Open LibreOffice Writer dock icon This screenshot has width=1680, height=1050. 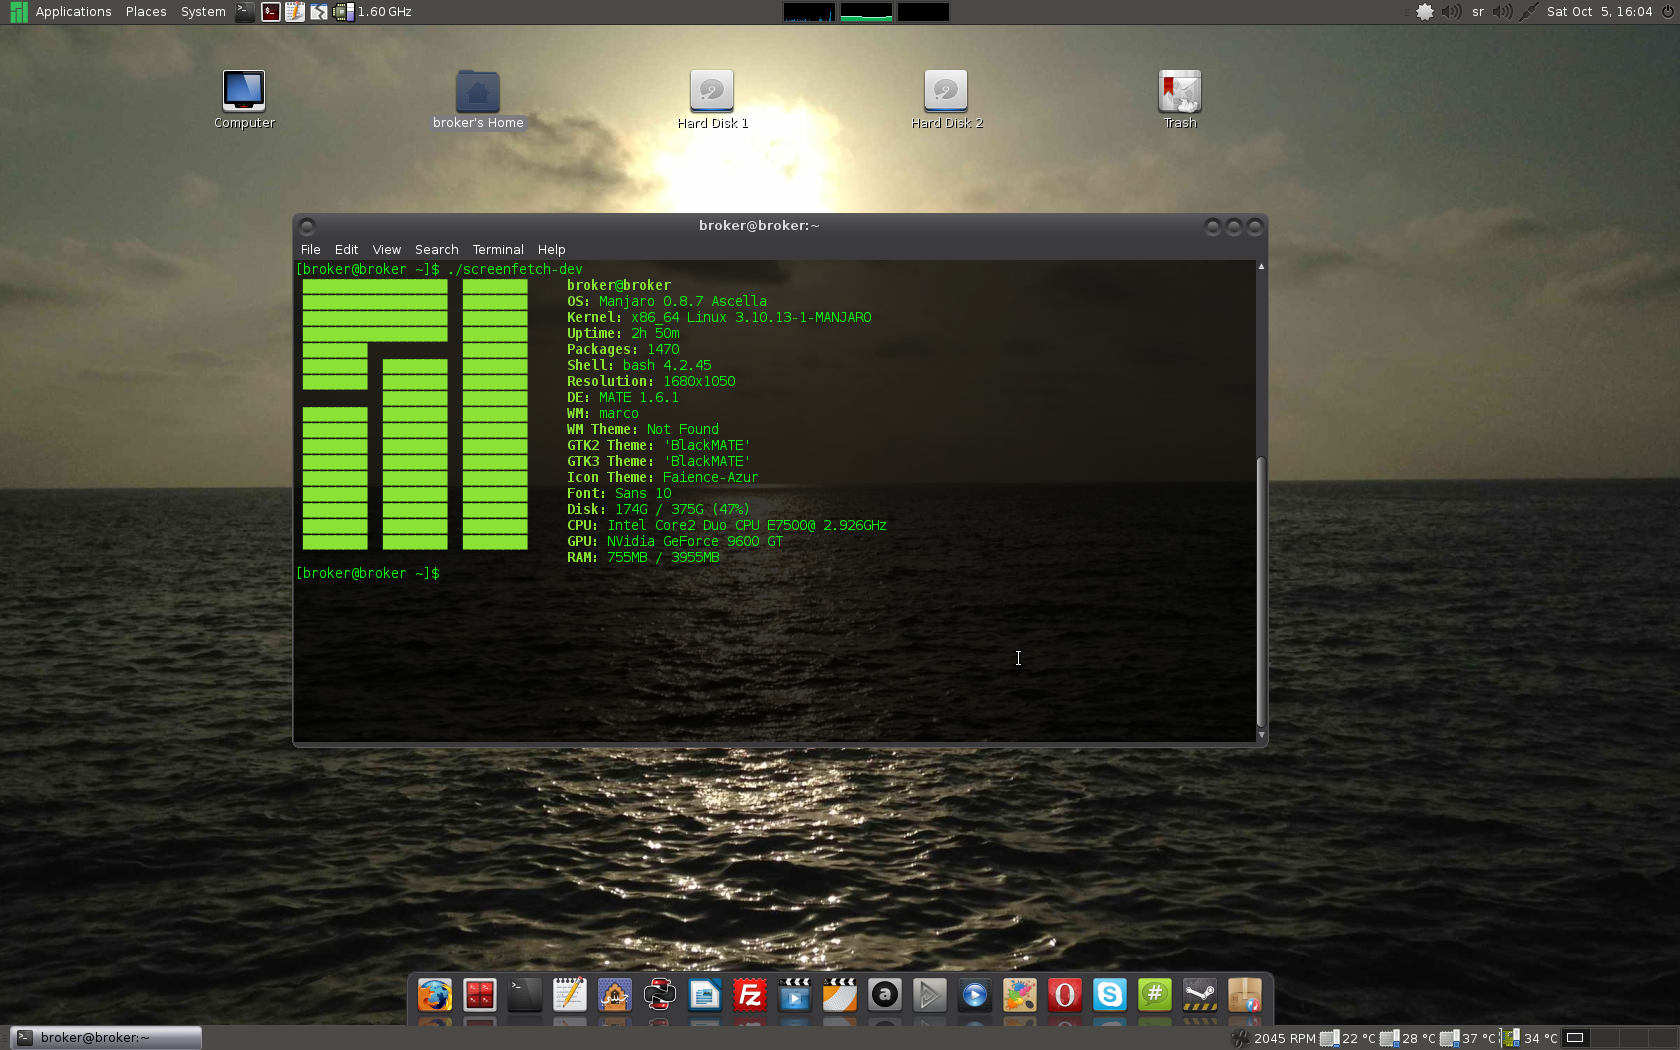[705, 995]
